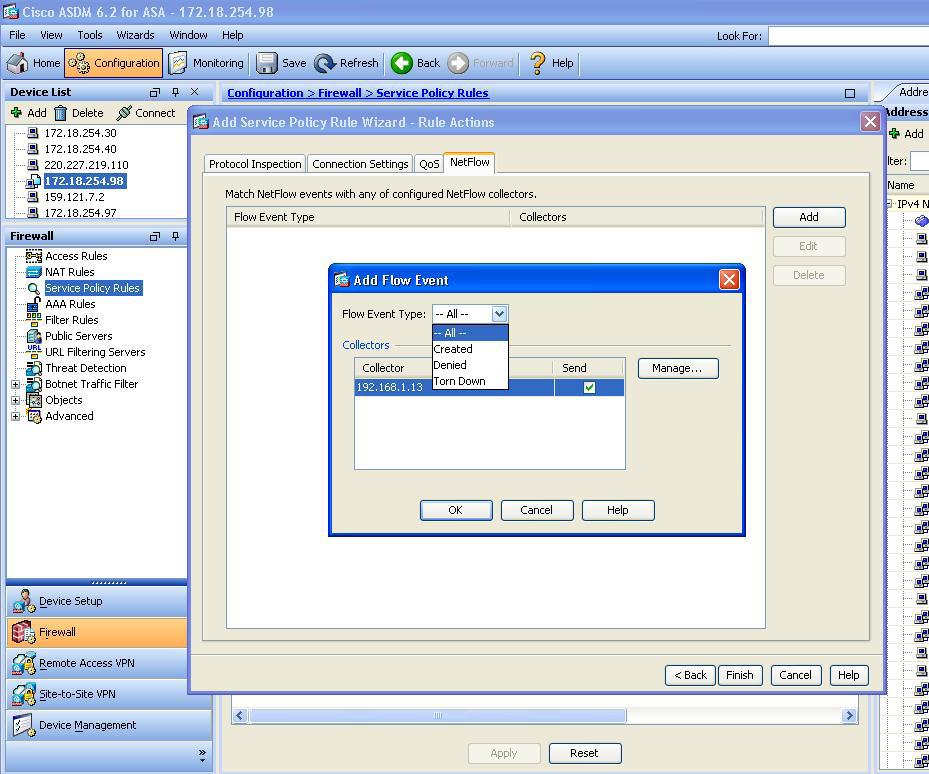Open Remote Access VPN section
The height and width of the screenshot is (774, 929).
(x=97, y=663)
